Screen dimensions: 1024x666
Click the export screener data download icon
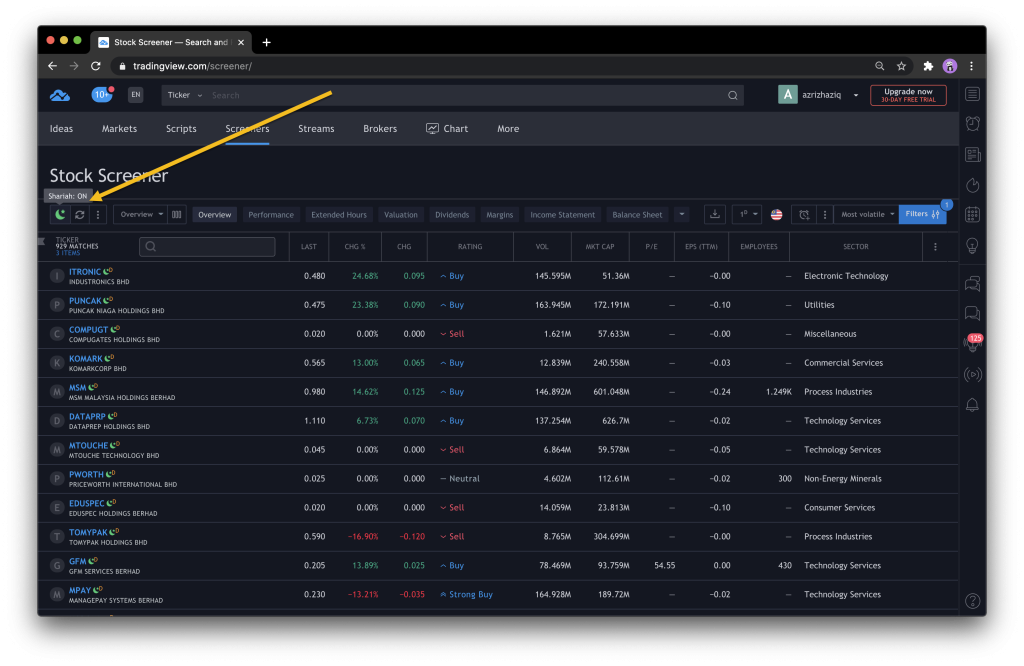pyautogui.click(x=714, y=214)
